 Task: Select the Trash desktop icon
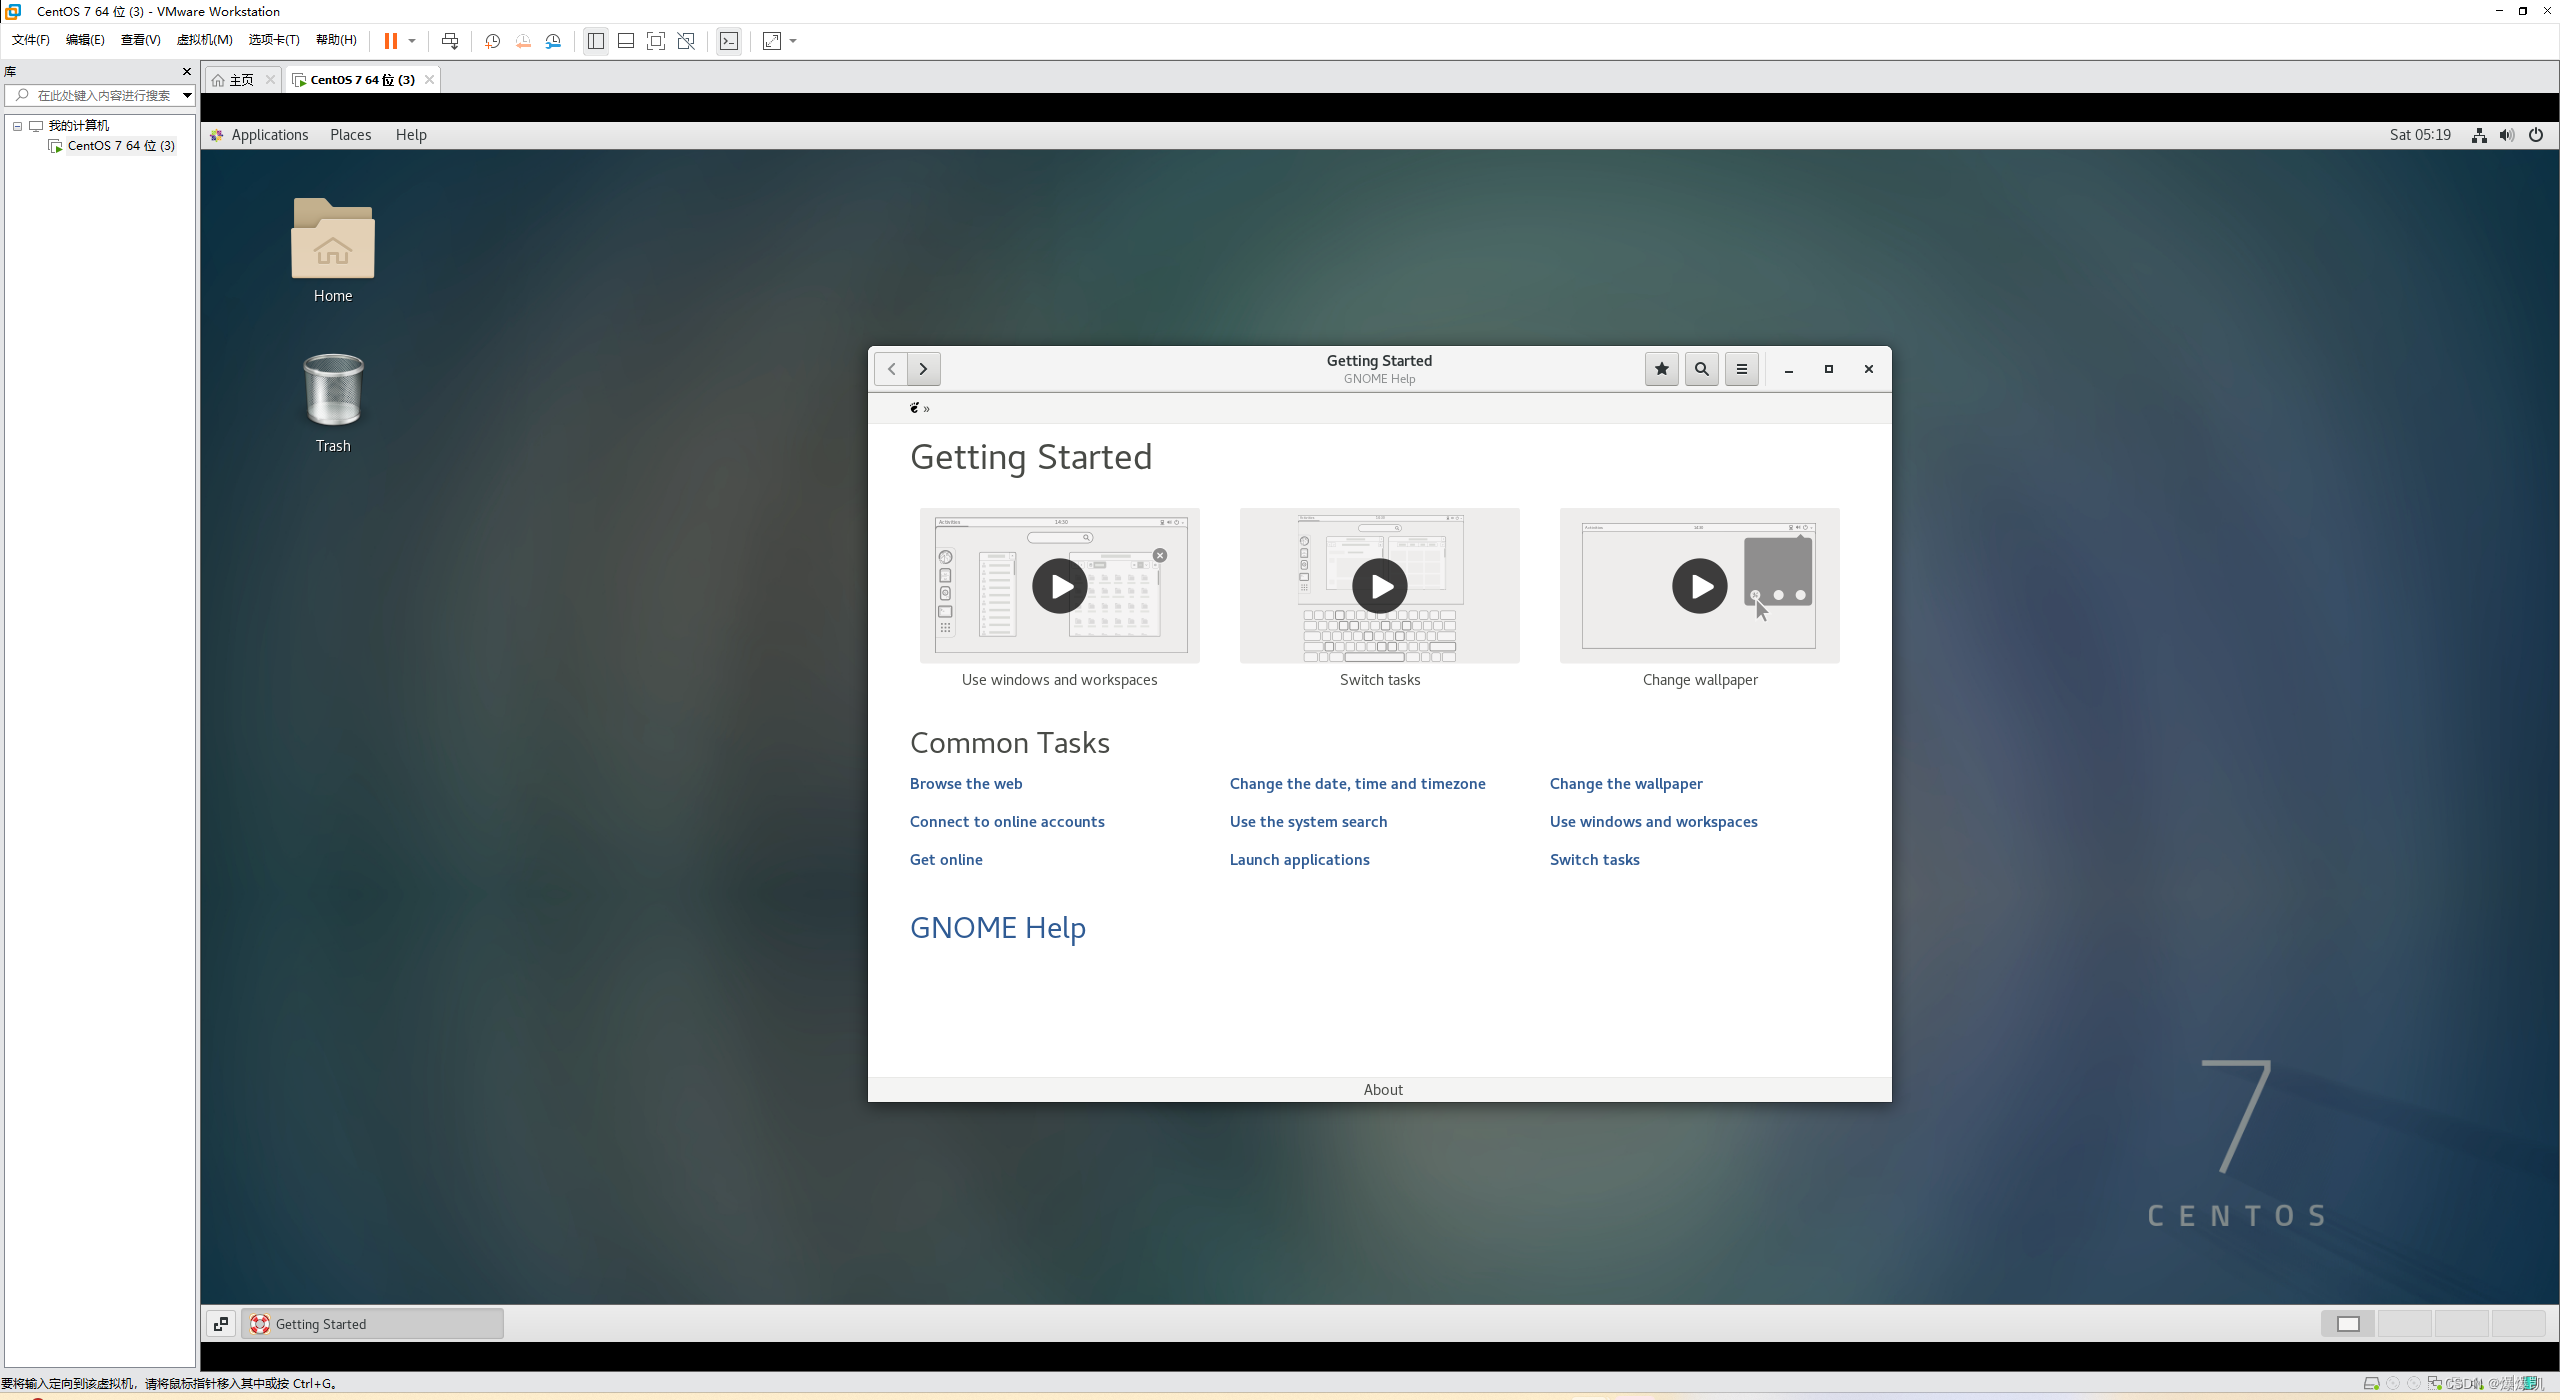333,403
